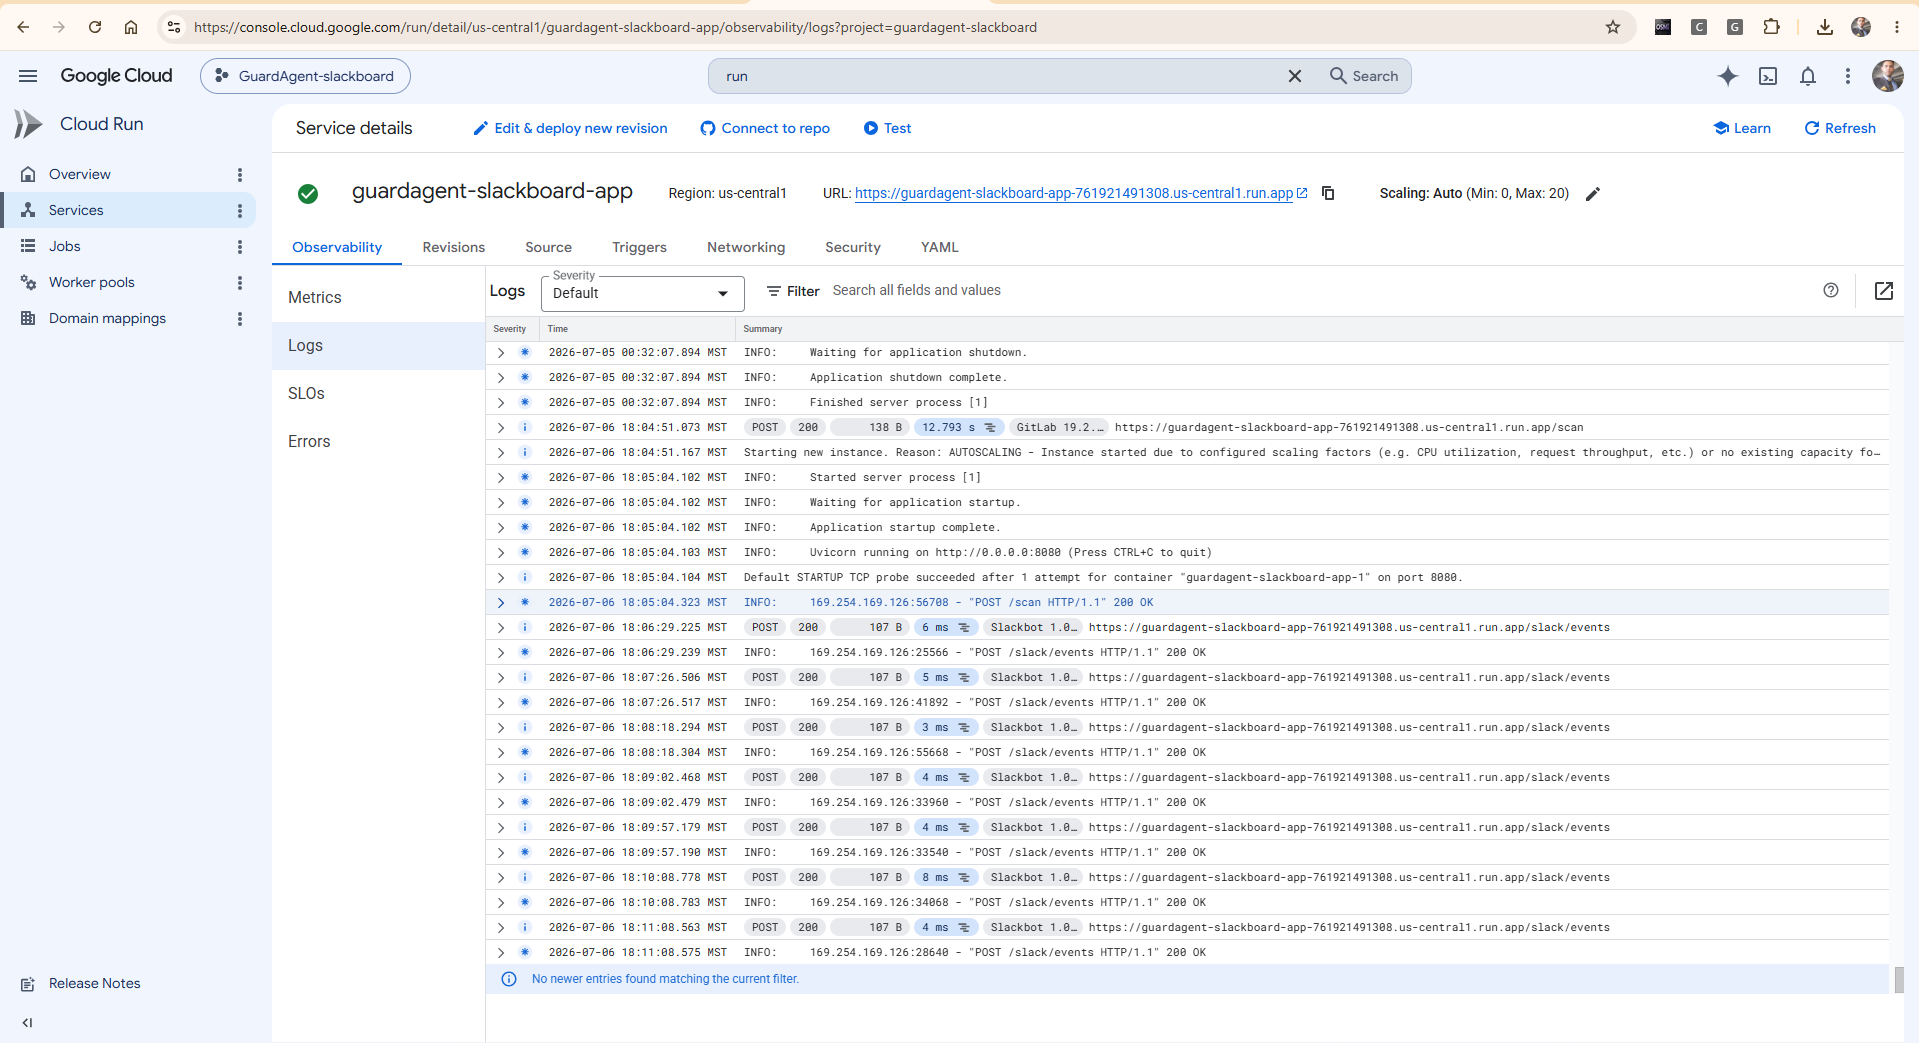Click Connect to repo
Image resolution: width=1919 pixels, height=1043 pixels.
(765, 128)
